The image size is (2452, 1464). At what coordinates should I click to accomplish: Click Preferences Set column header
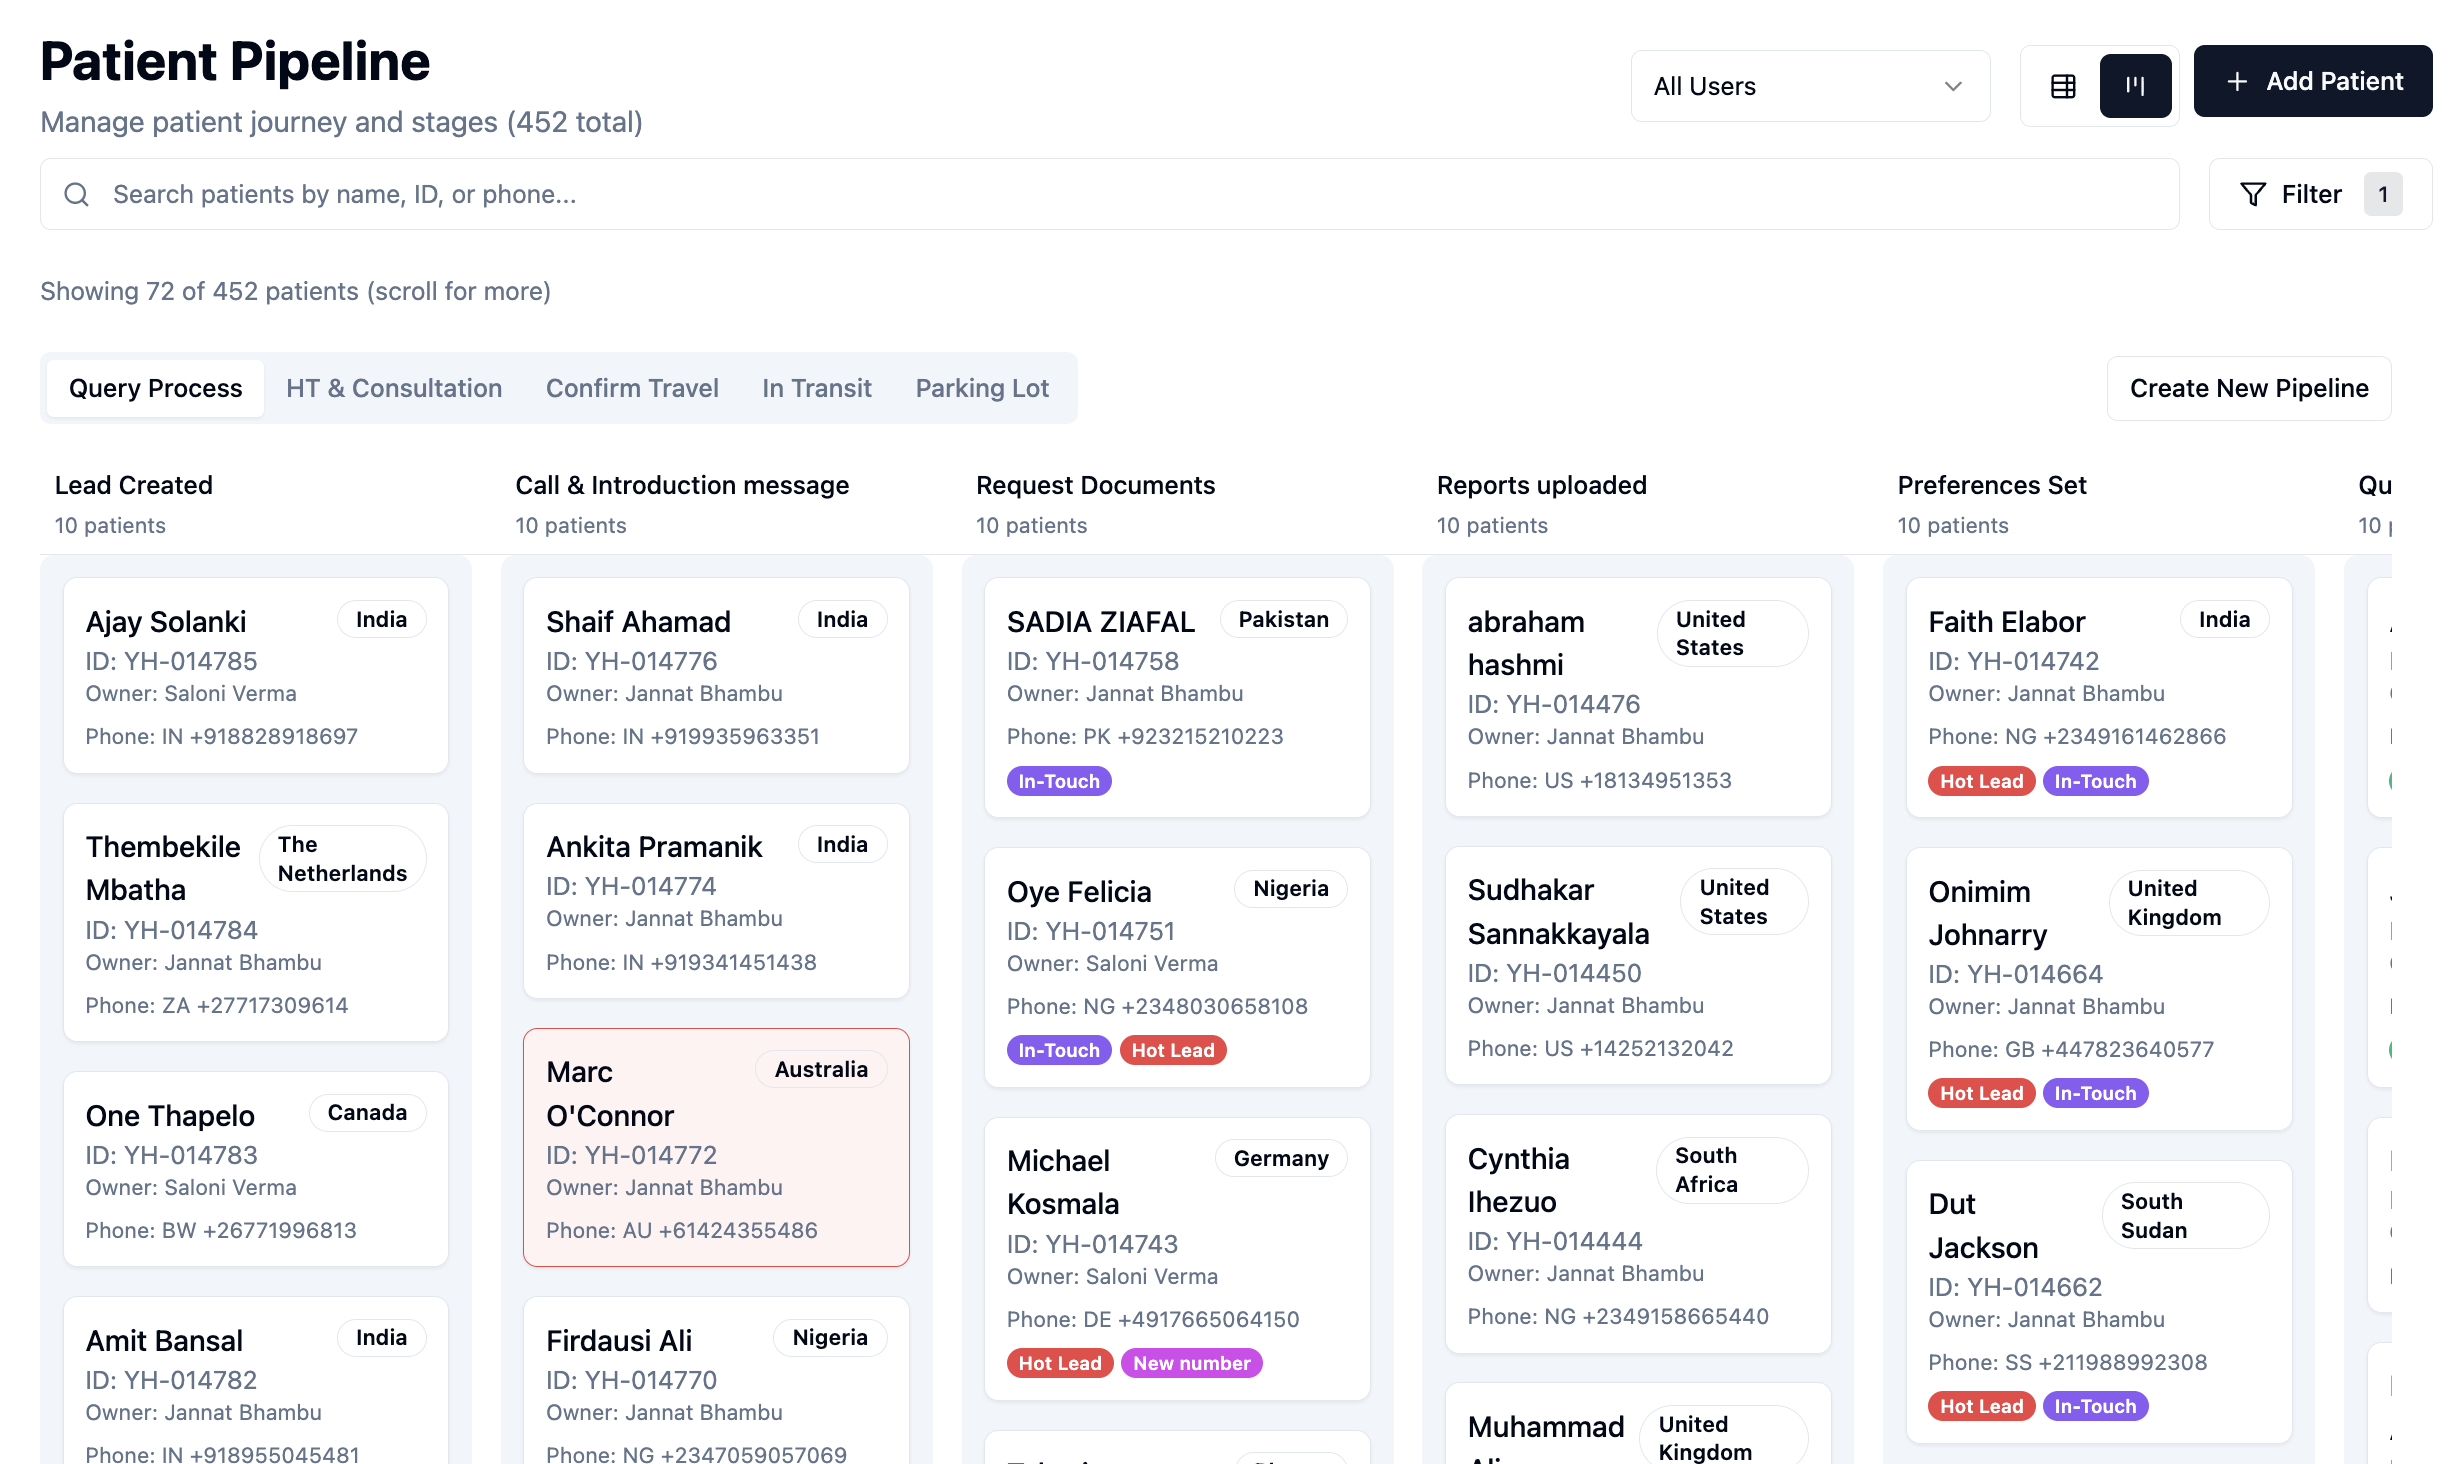pos(1992,485)
